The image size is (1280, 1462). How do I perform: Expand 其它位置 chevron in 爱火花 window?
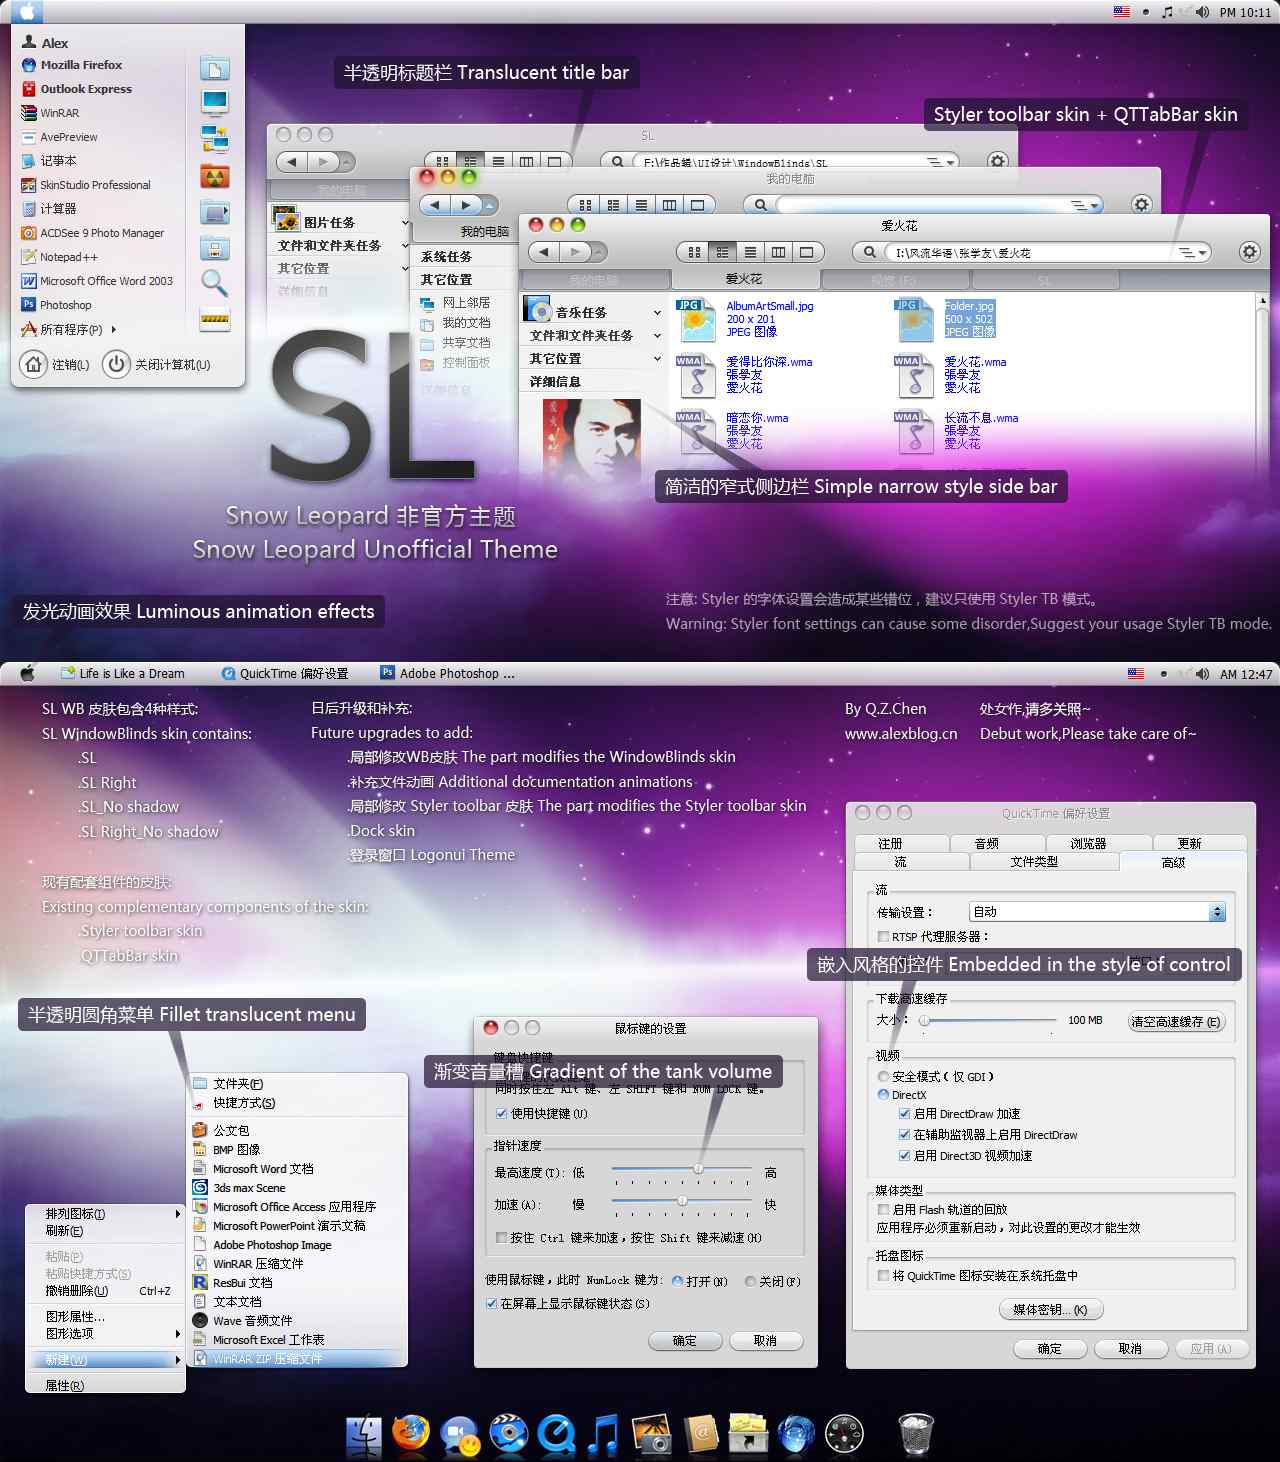657,359
